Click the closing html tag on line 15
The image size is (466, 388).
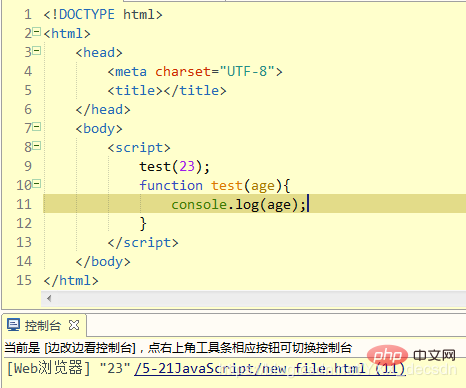[71, 280]
